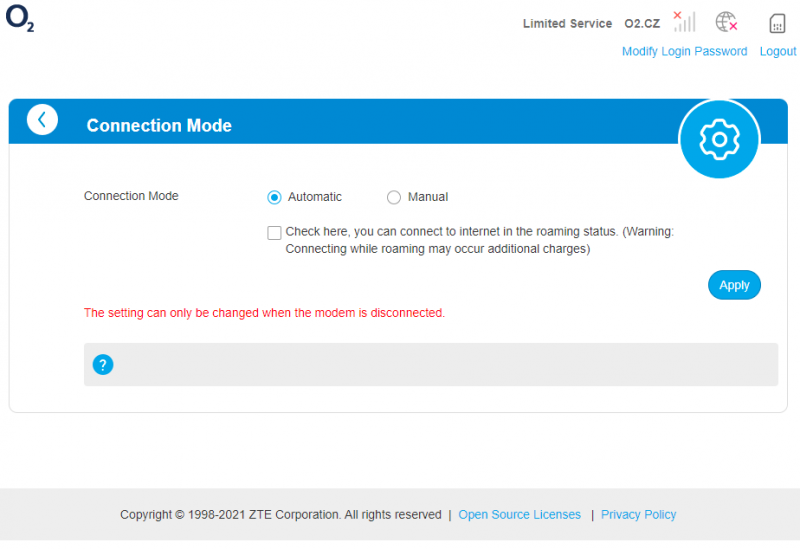Select the Manual connection mode

pos(394,197)
